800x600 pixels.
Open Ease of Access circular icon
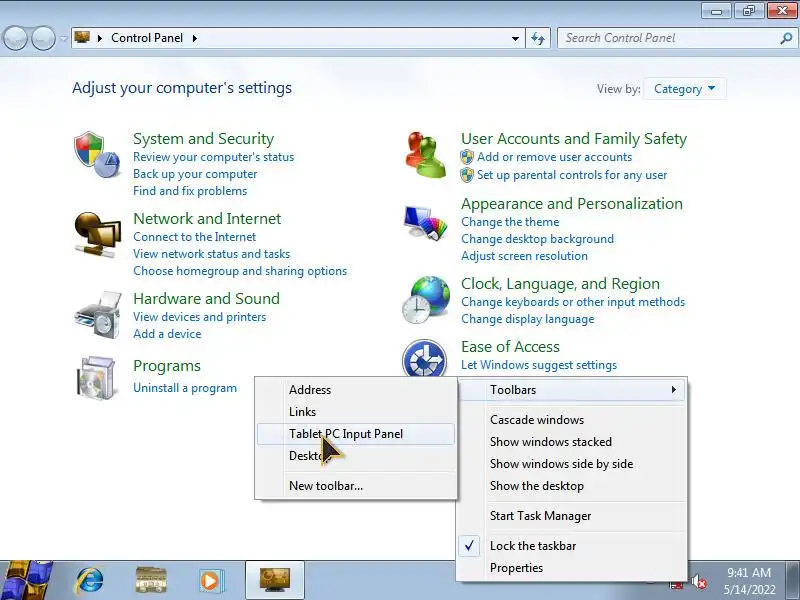[424, 358]
